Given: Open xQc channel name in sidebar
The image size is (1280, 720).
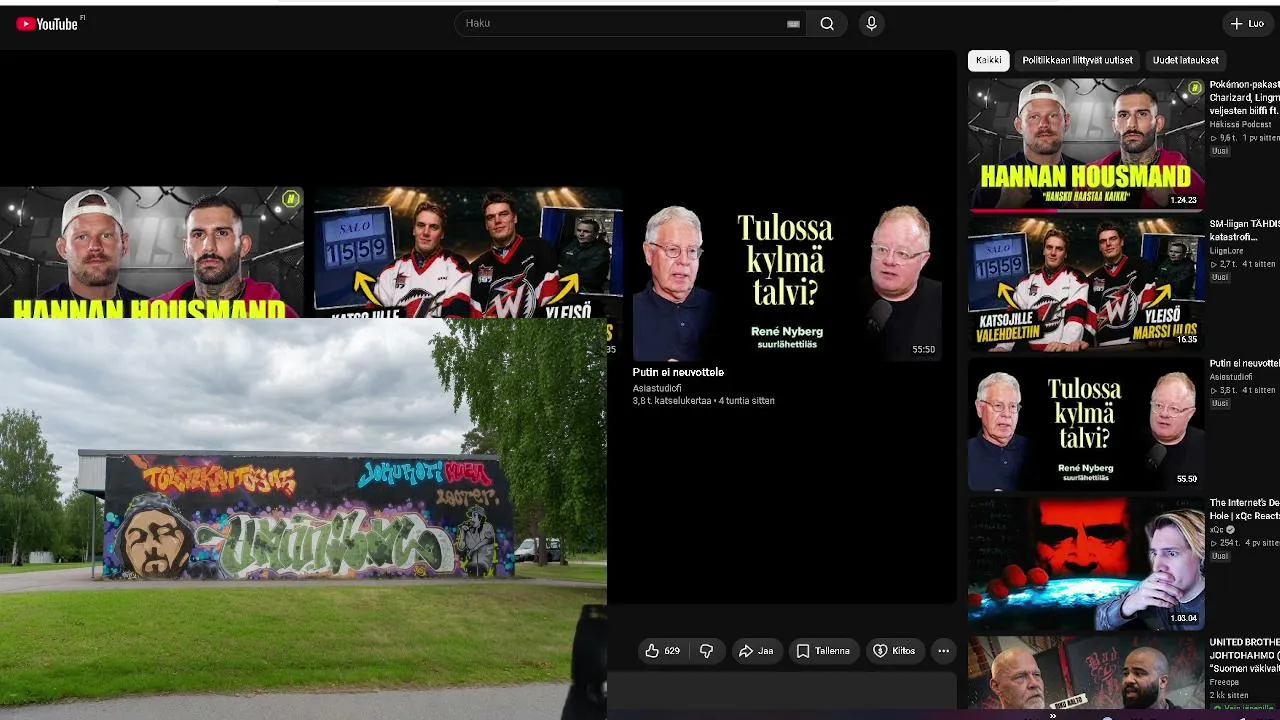Looking at the screenshot, I should pyautogui.click(x=1217, y=530).
